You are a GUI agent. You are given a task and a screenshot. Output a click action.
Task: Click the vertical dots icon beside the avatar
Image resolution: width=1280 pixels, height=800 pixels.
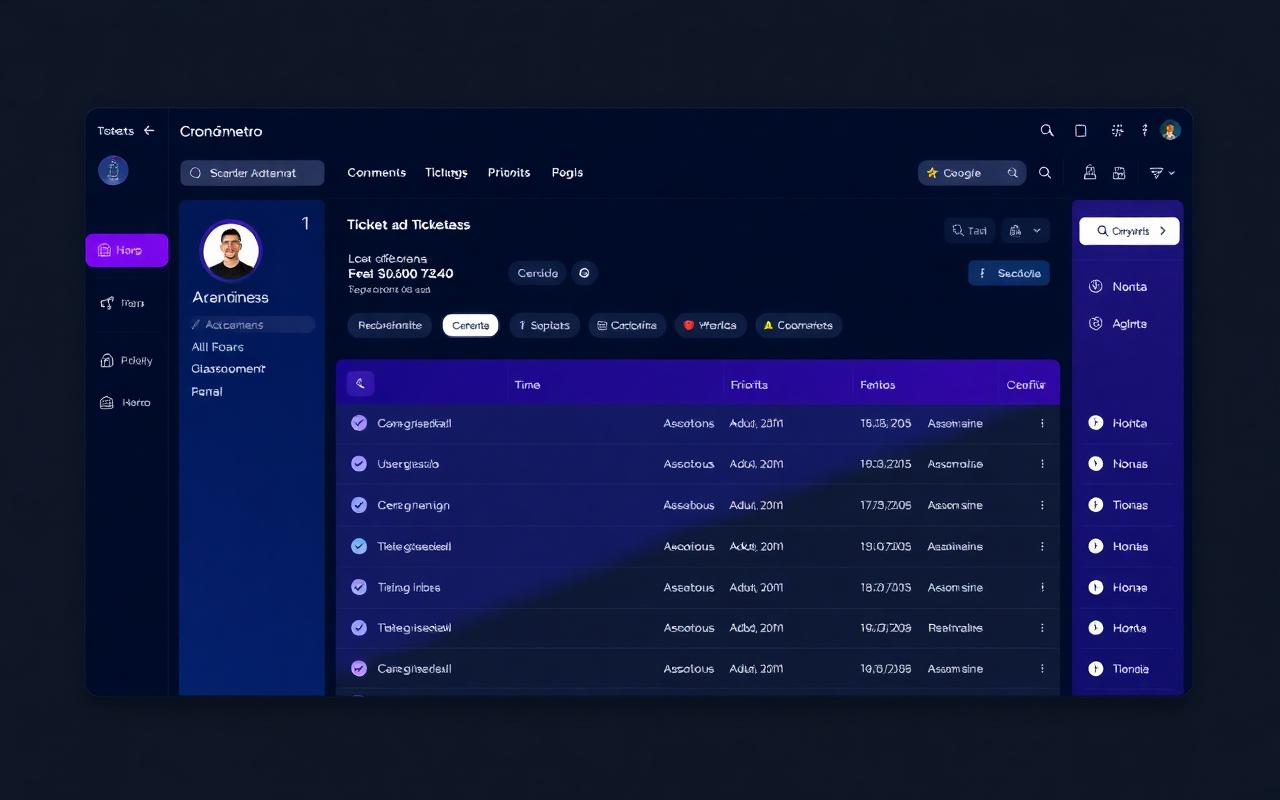(x=1145, y=131)
